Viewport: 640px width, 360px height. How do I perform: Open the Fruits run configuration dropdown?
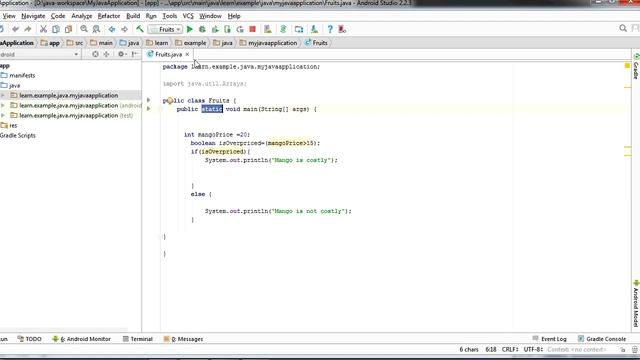pos(166,29)
